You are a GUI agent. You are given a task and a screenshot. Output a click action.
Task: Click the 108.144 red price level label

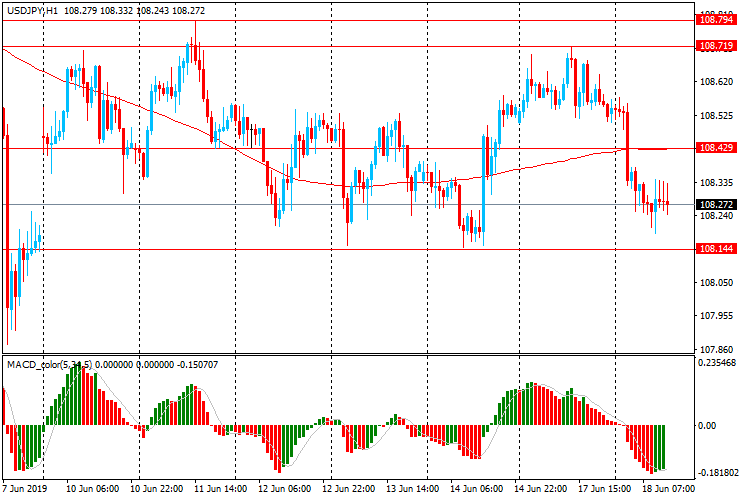tap(716, 248)
